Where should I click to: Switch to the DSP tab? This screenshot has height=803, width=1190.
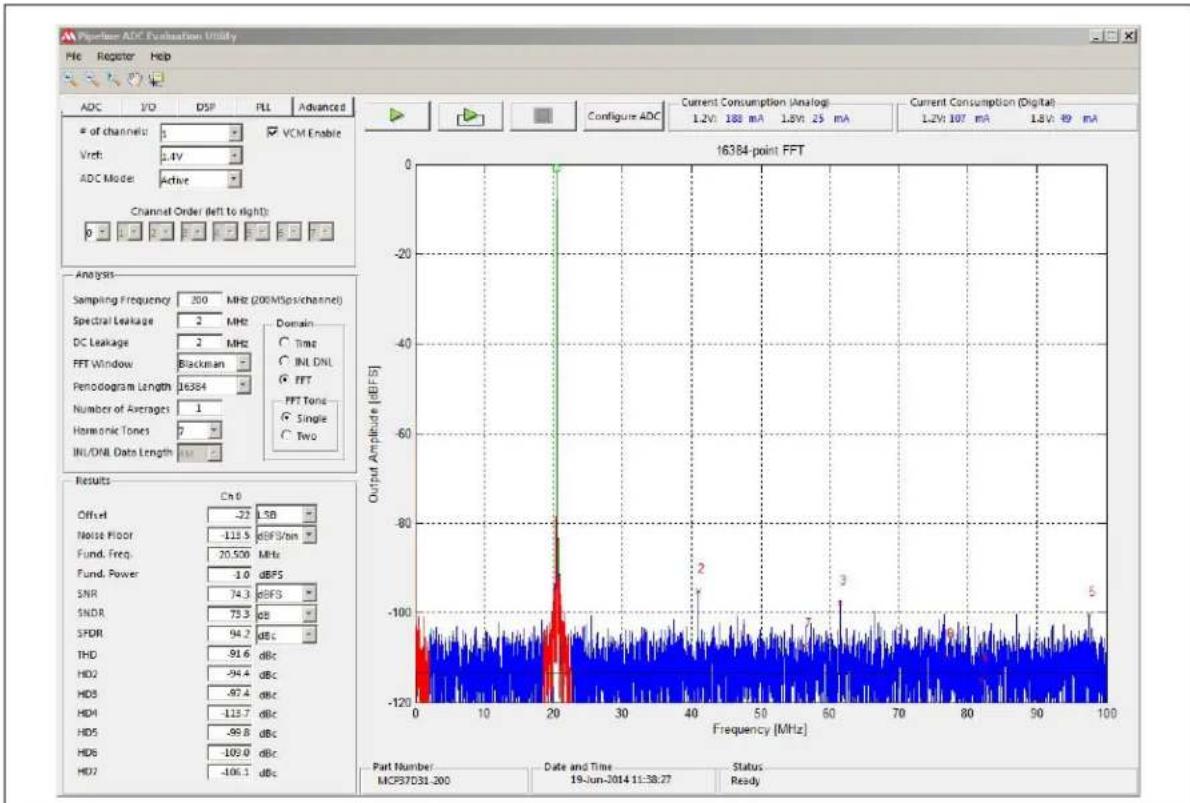pyautogui.click(x=206, y=107)
